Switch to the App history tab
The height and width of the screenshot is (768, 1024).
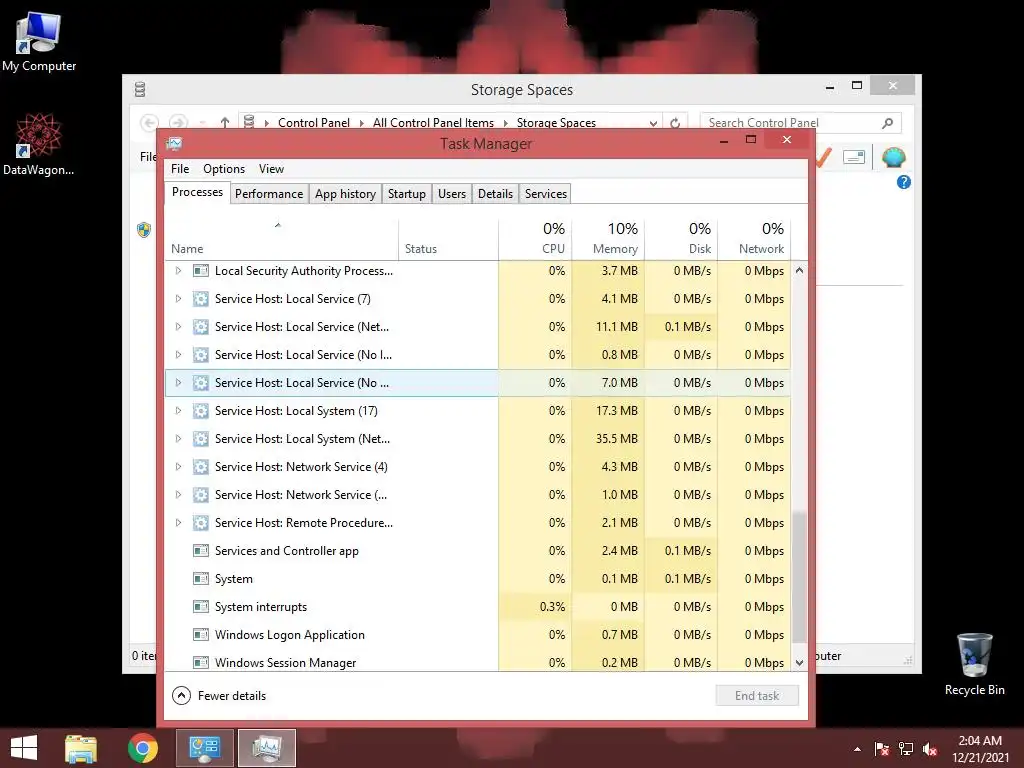tap(345, 193)
